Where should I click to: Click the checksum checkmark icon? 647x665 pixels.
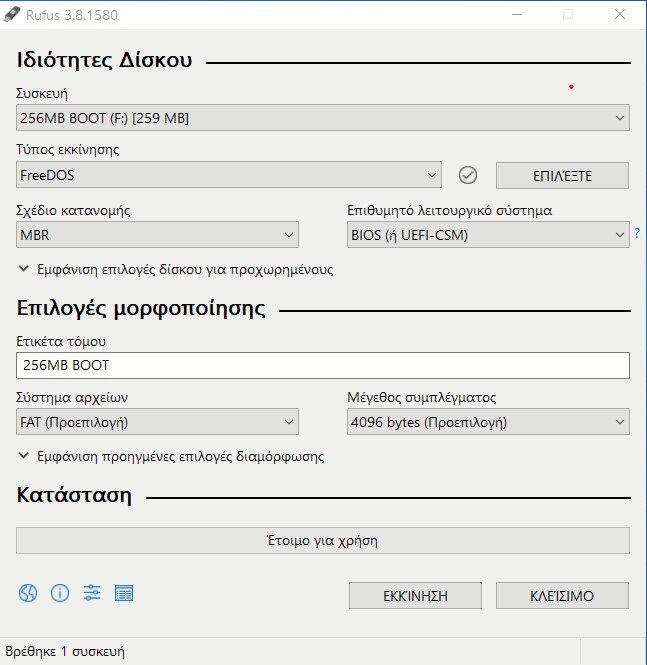pyautogui.click(x=468, y=175)
